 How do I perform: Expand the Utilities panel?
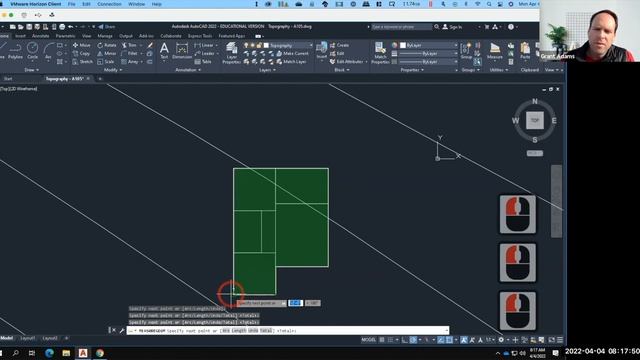point(499,70)
